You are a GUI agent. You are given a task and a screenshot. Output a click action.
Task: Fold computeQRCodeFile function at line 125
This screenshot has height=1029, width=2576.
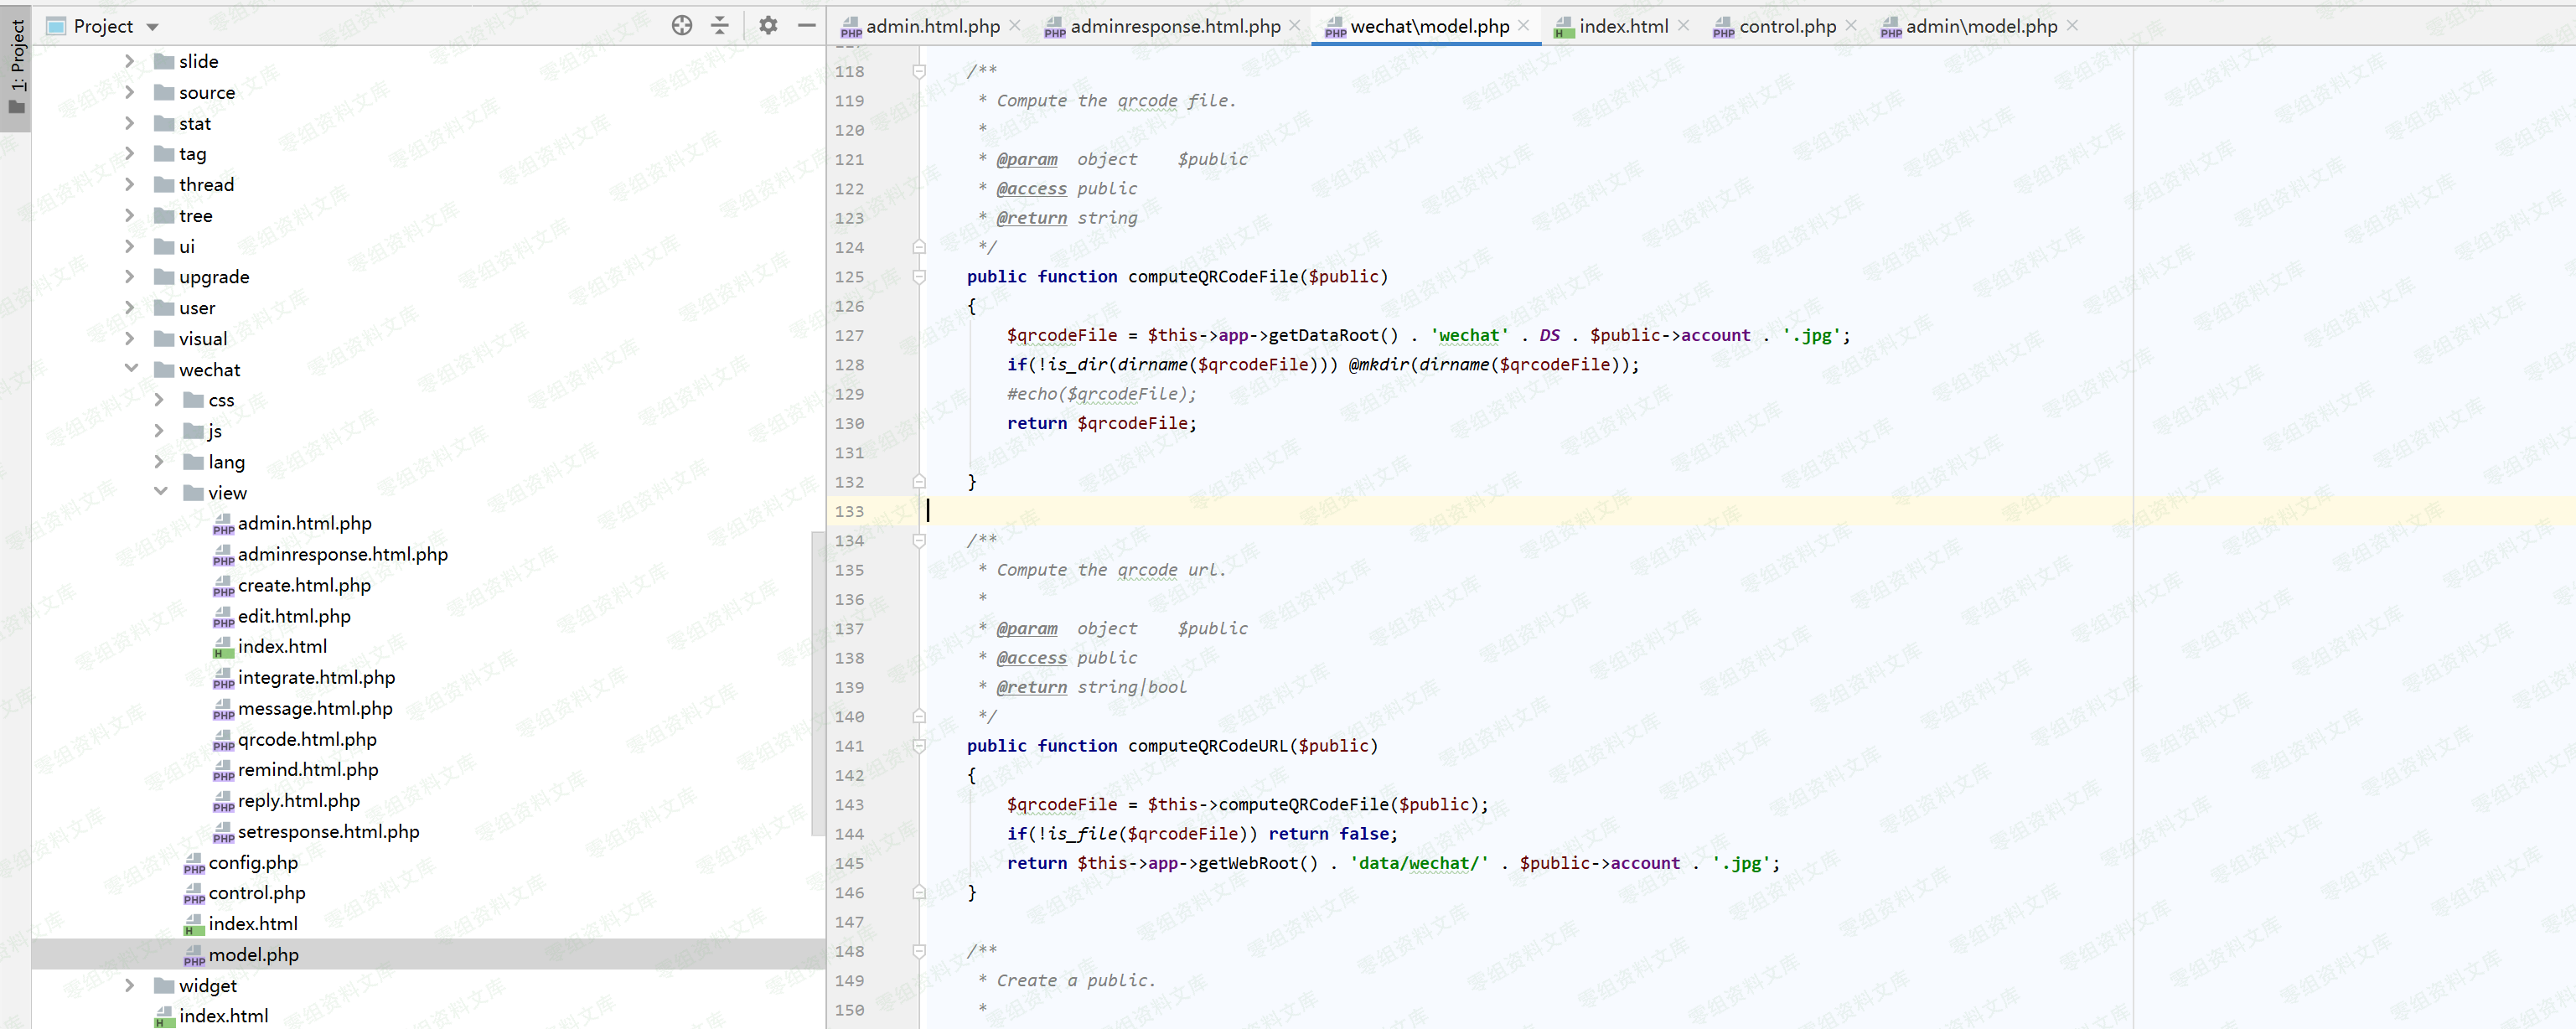point(919,277)
